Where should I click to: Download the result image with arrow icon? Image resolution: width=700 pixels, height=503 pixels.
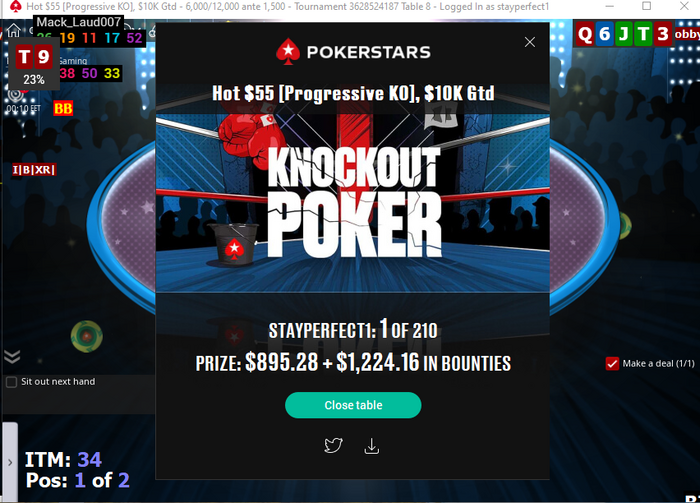pyautogui.click(x=371, y=446)
